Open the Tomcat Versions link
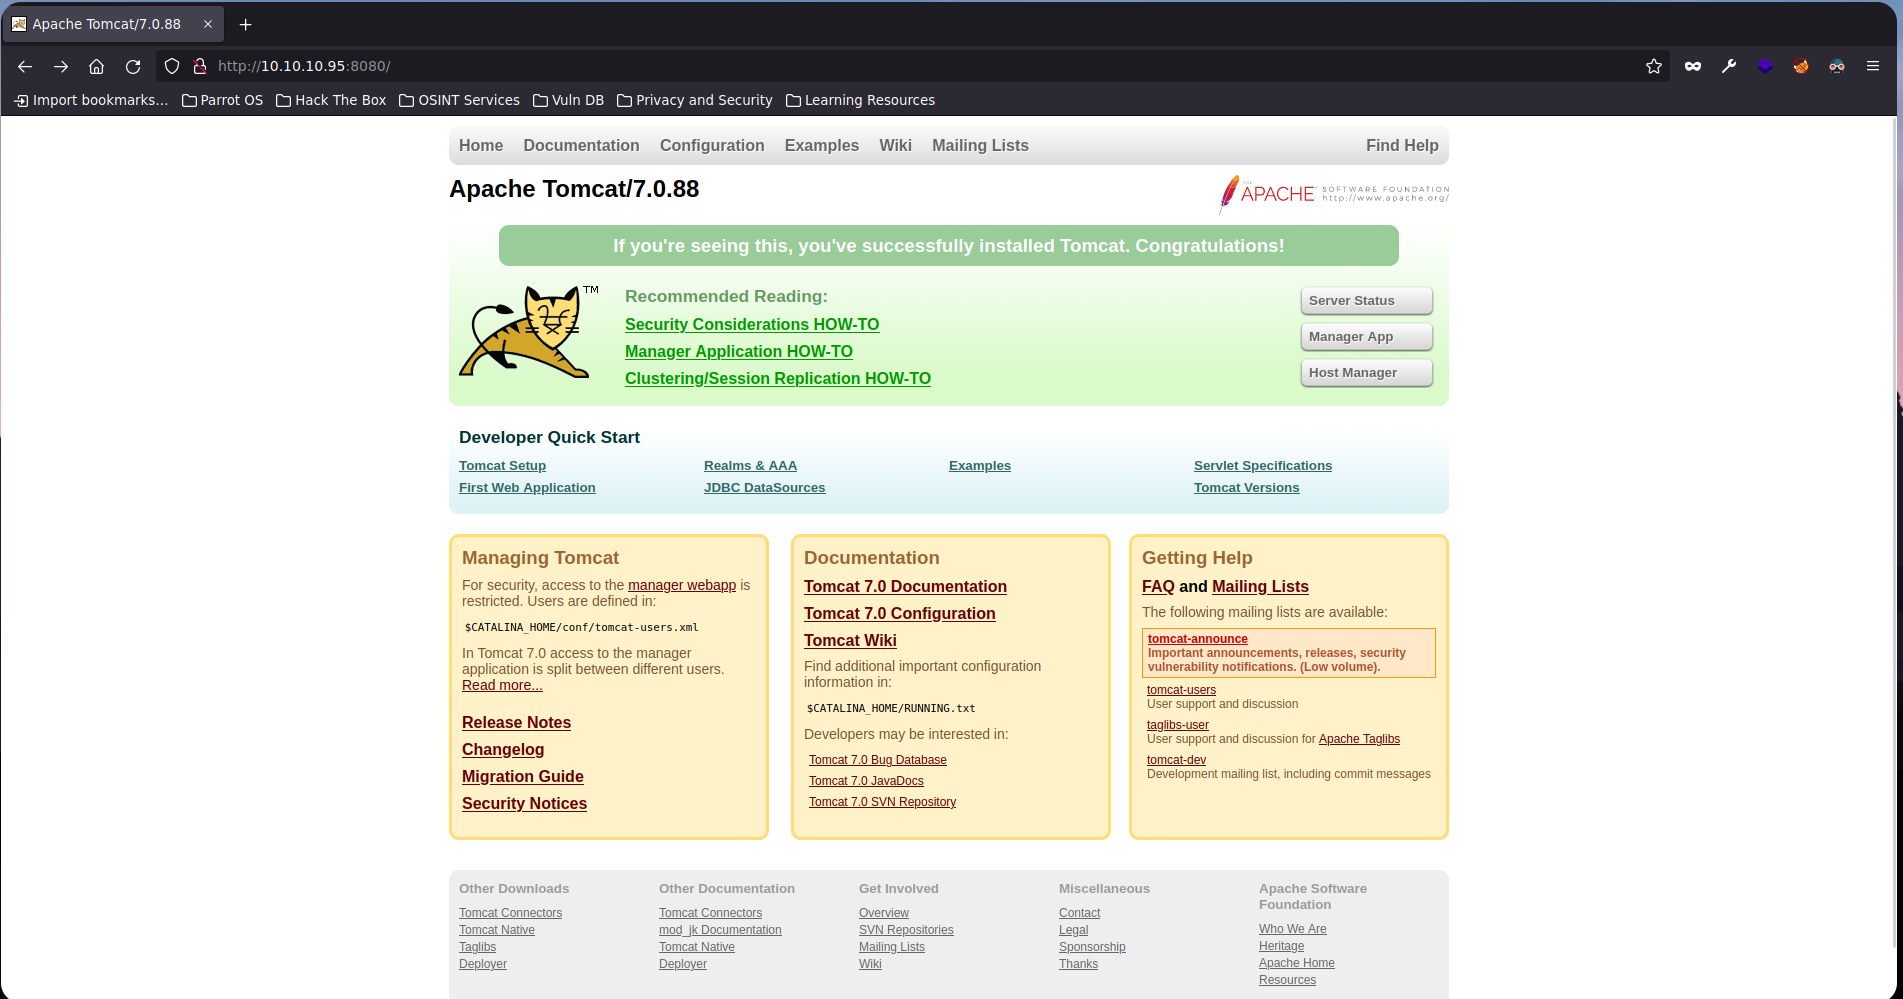 point(1246,488)
